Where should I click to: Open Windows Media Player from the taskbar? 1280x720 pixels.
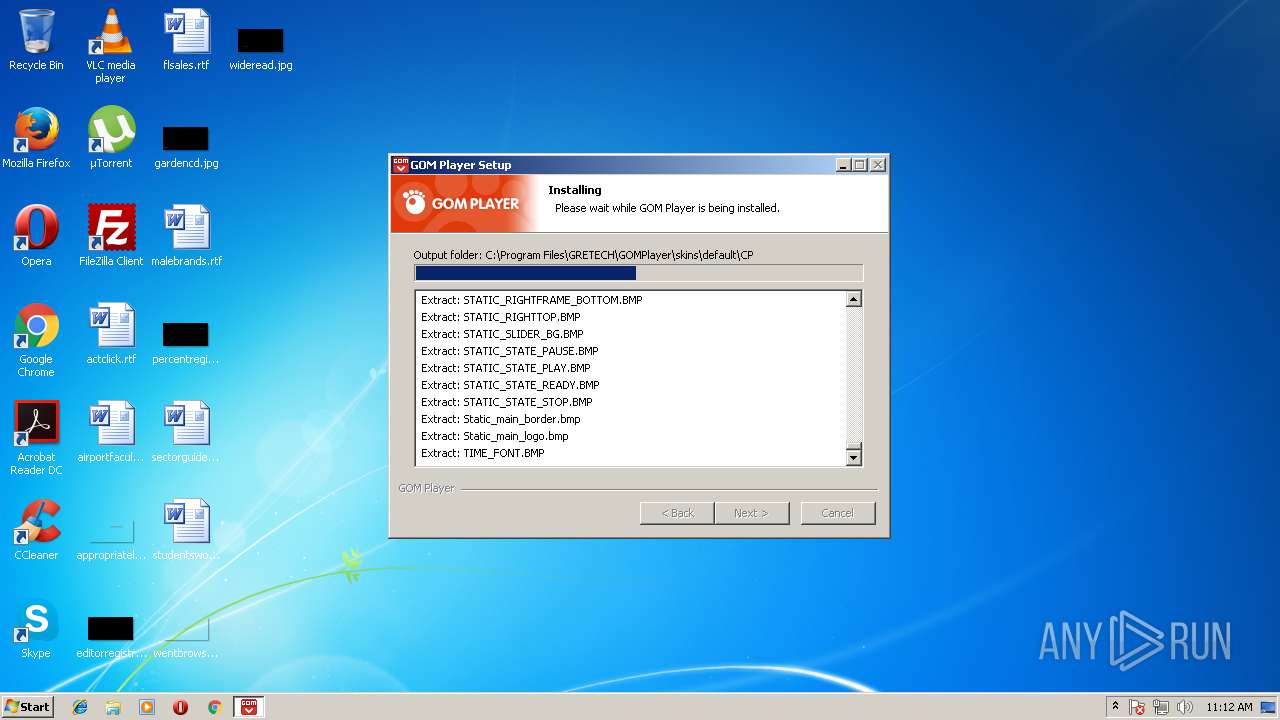pos(147,707)
